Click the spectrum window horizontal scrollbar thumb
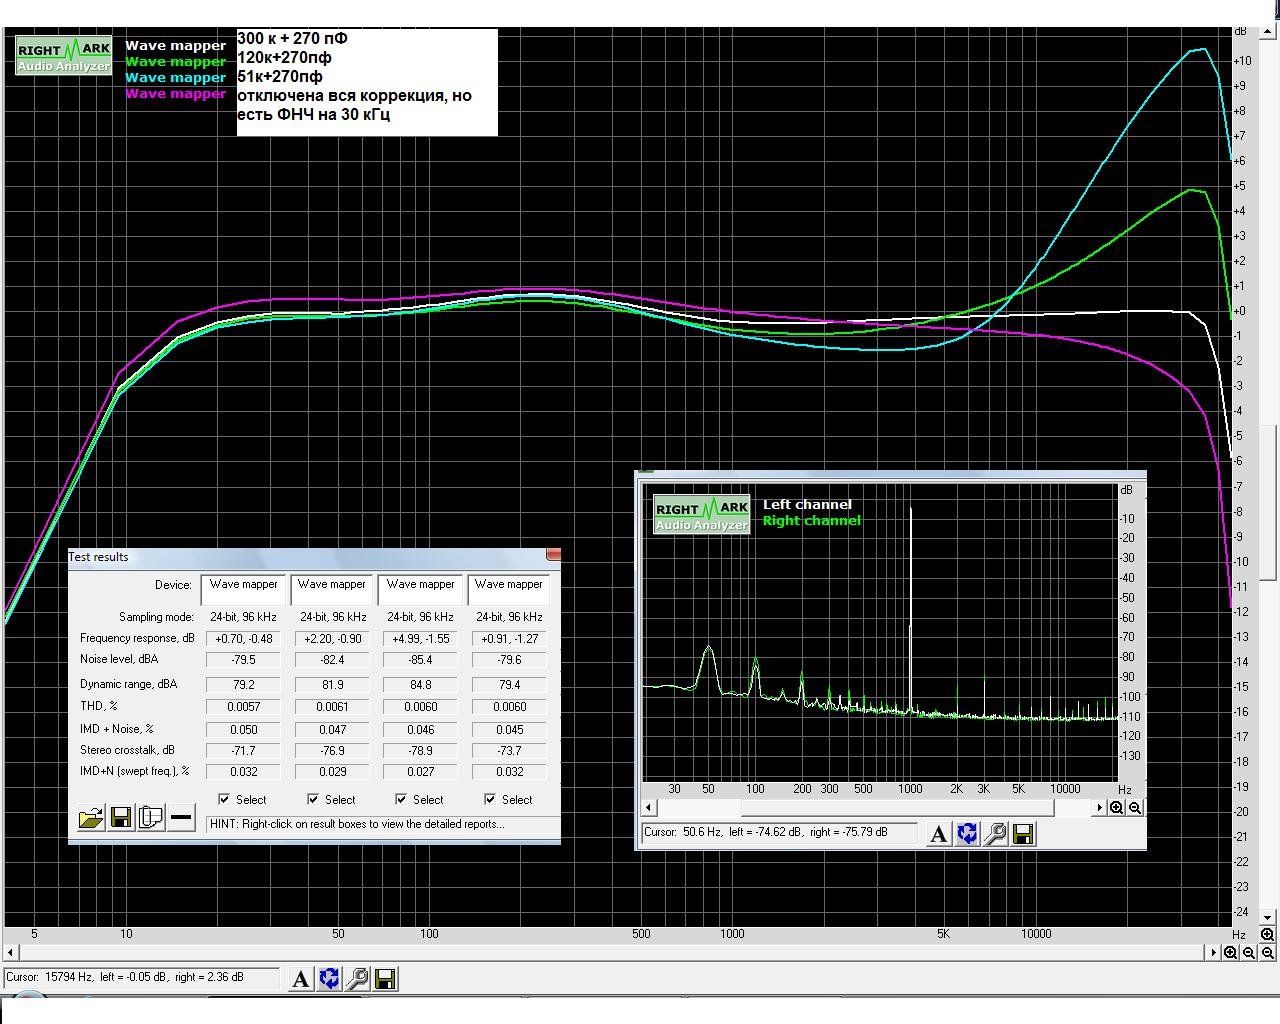This screenshot has width=1280, height=1024. click(896, 808)
